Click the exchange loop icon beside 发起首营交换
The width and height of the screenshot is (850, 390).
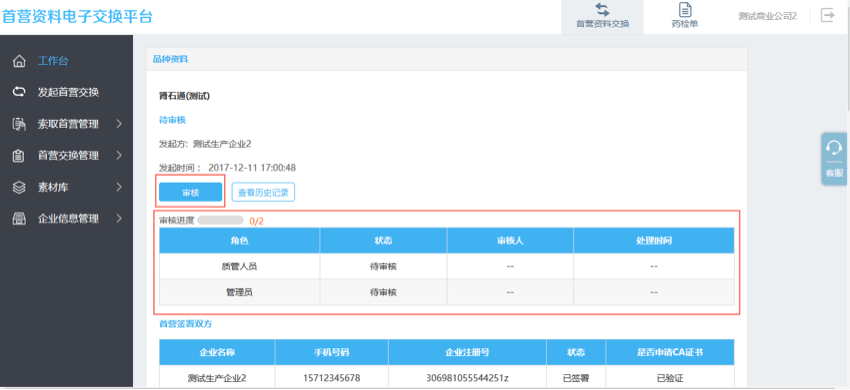pos(19,92)
